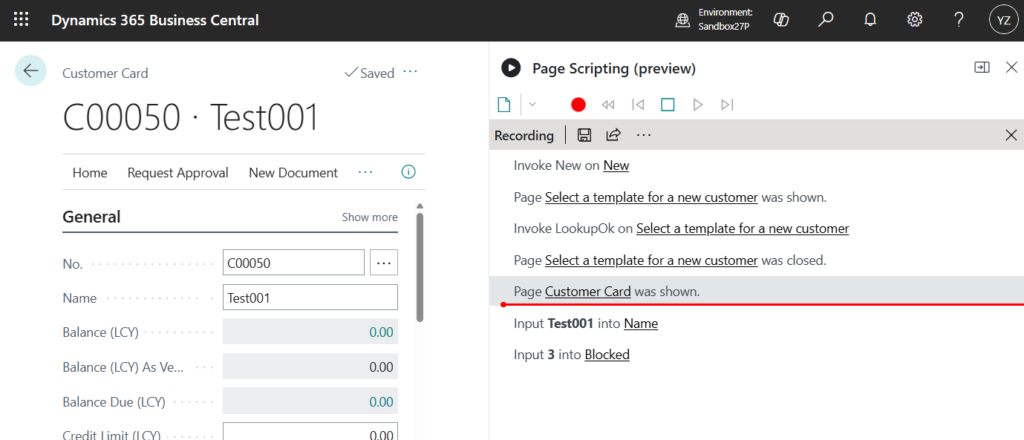1024x440 pixels.
Task: Save the recording with the disk icon
Action: point(585,135)
